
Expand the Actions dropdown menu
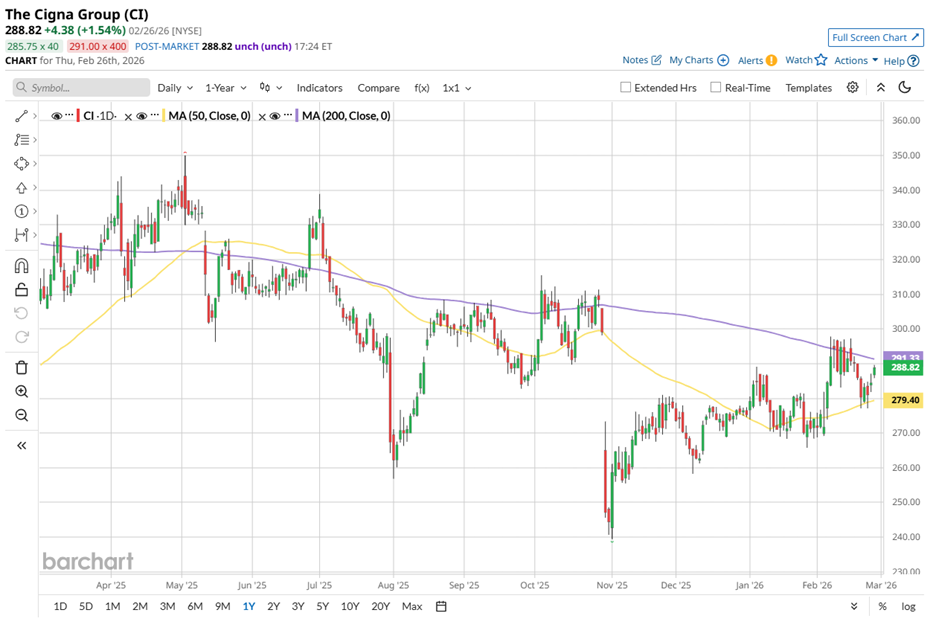tap(856, 60)
